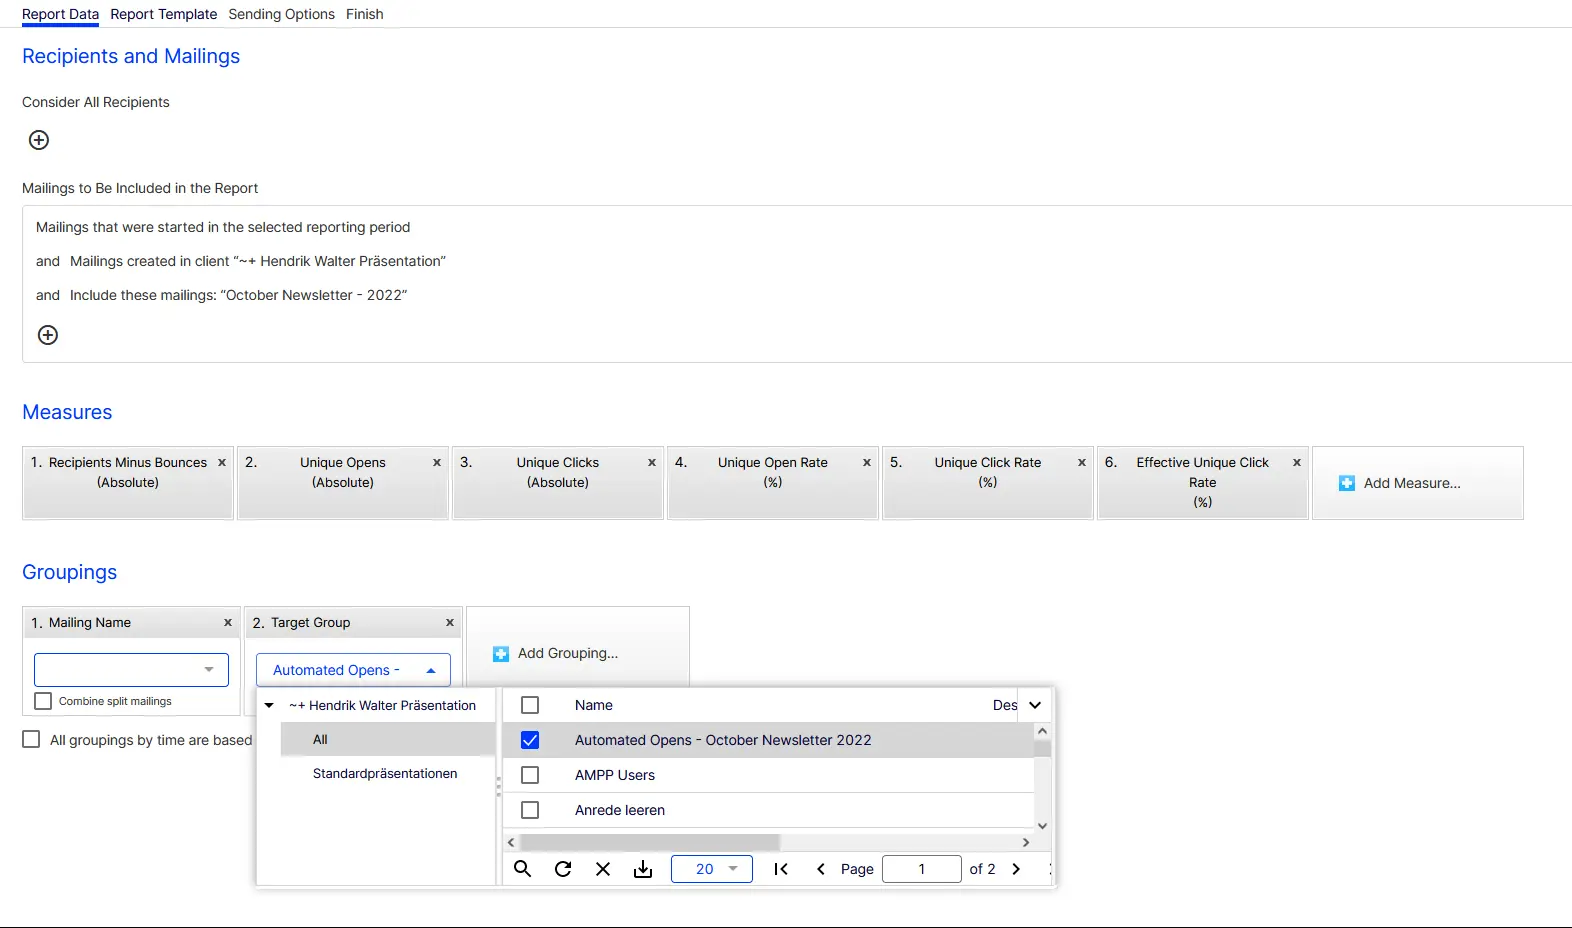
Task: Click the page number input field
Action: tap(922, 869)
